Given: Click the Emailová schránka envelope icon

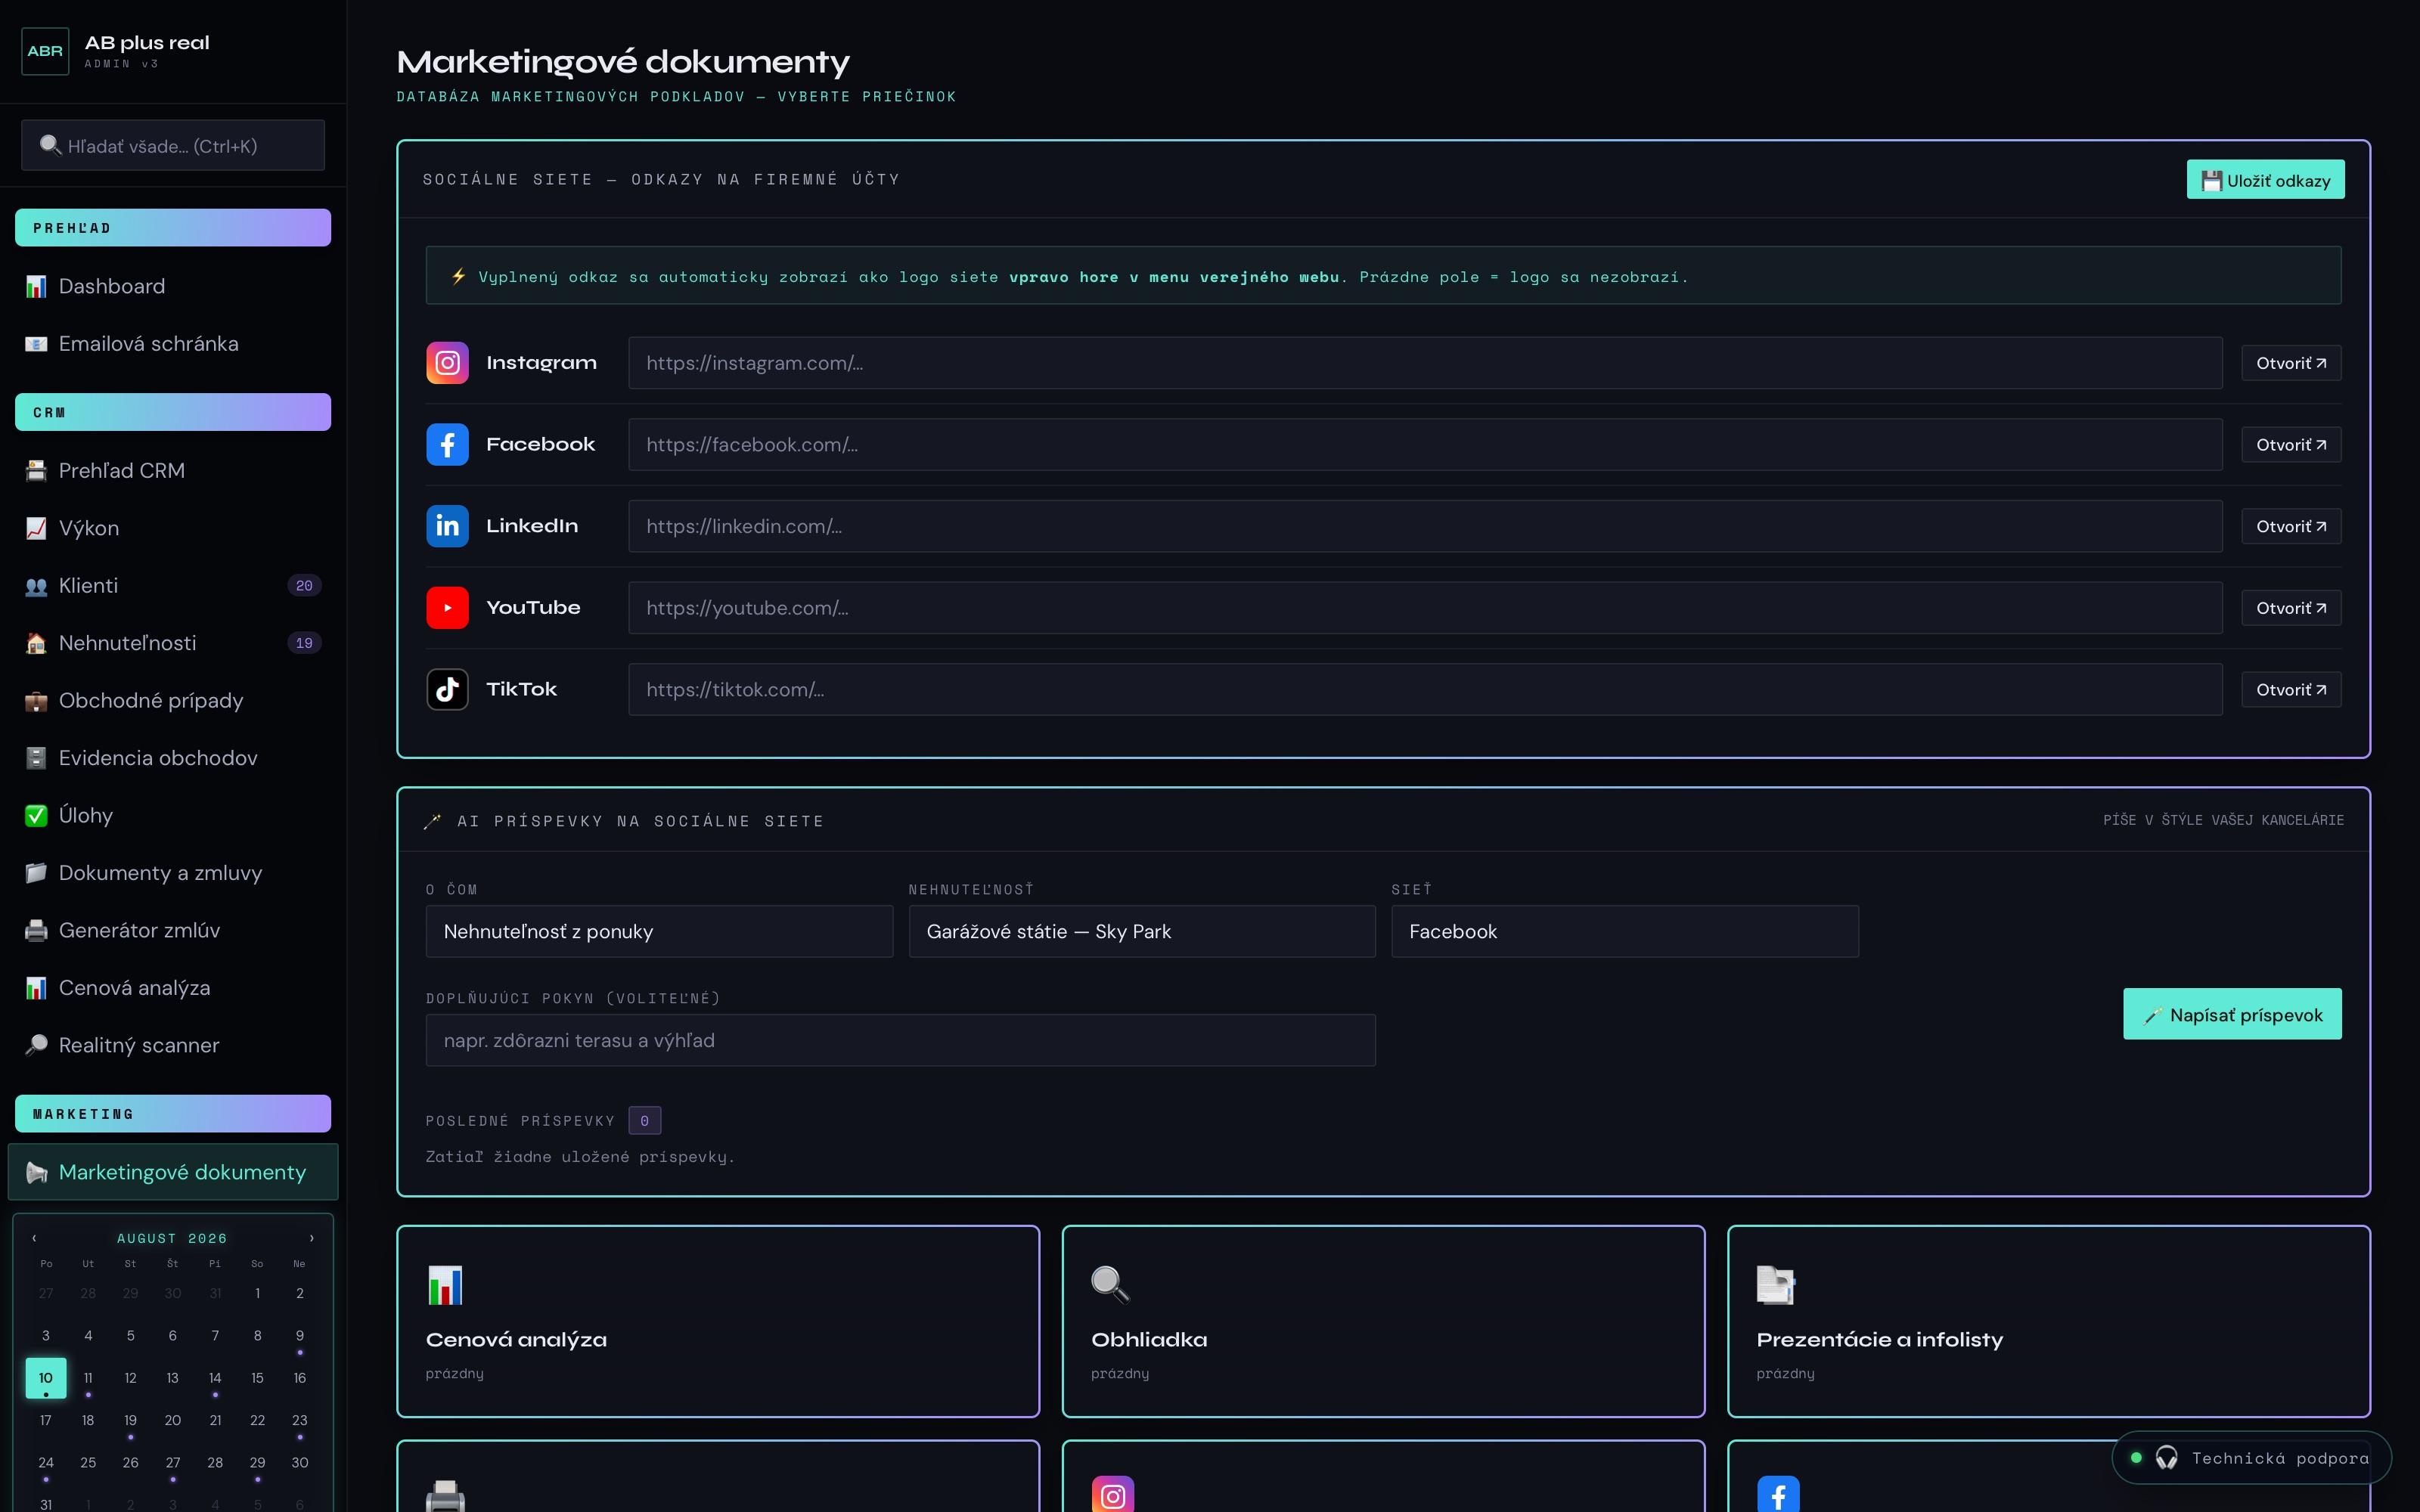Looking at the screenshot, I should 36,344.
